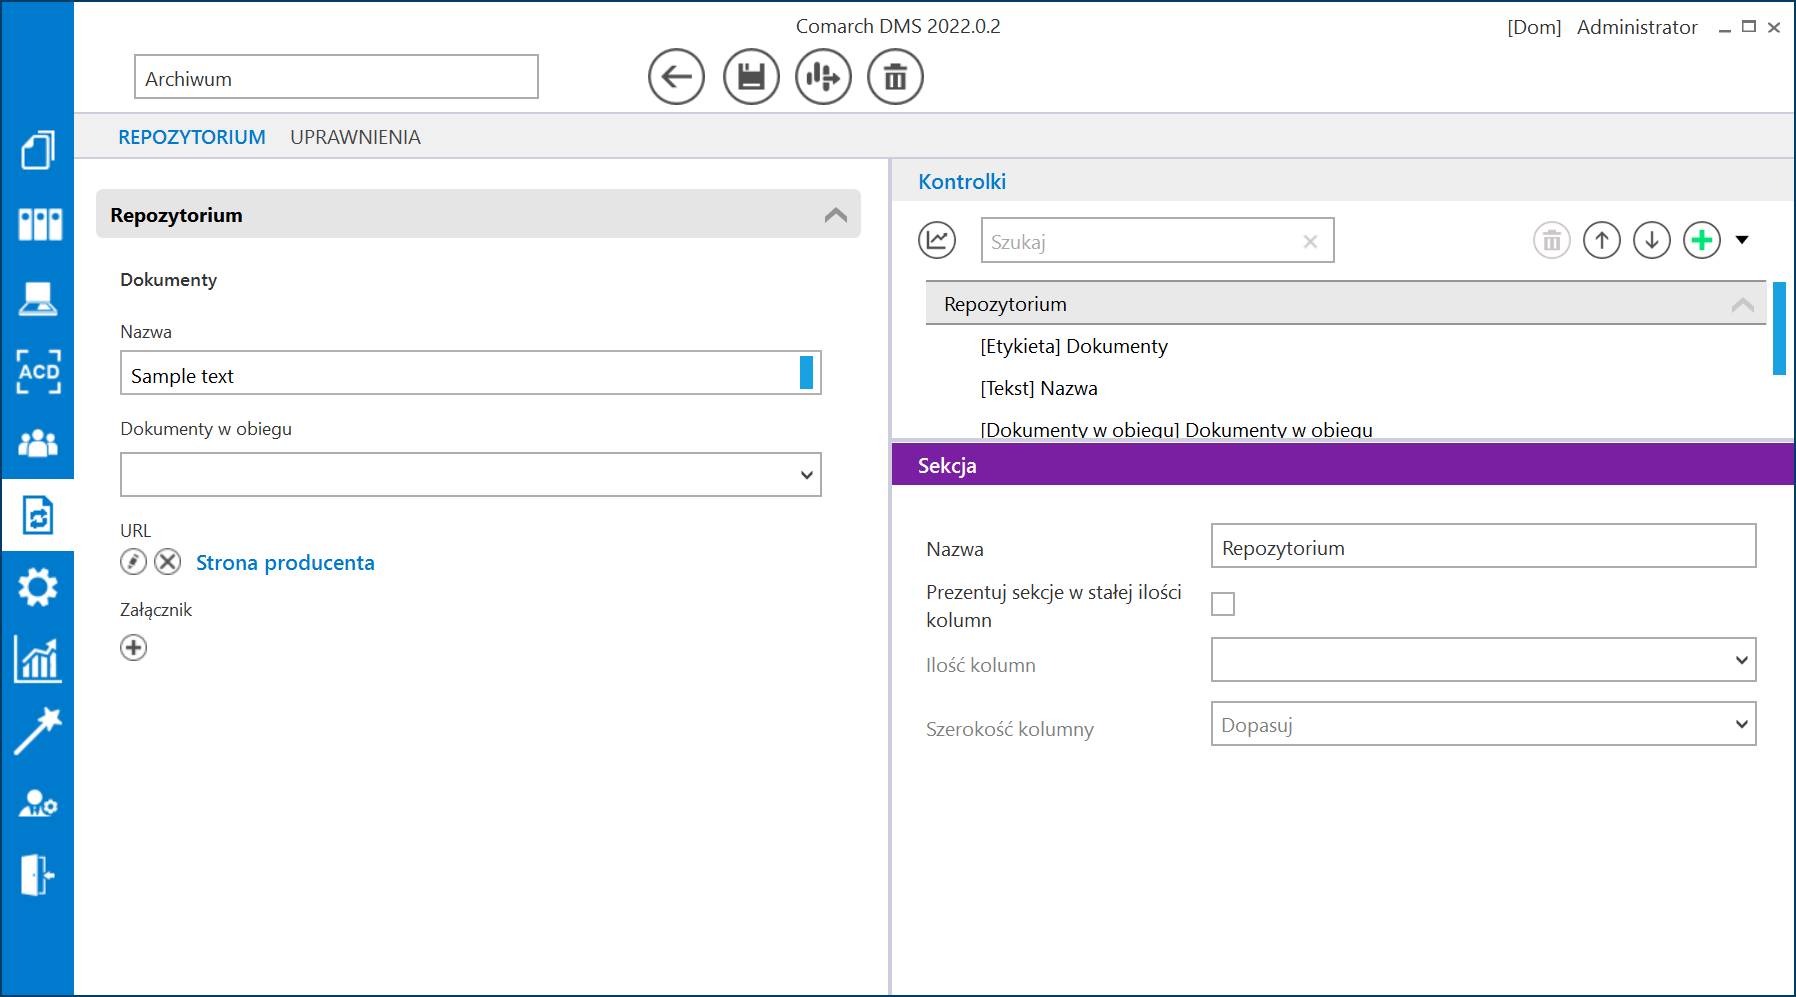Open the dropdown arrow beside the green plus
This screenshot has width=1796, height=997.
click(1742, 240)
